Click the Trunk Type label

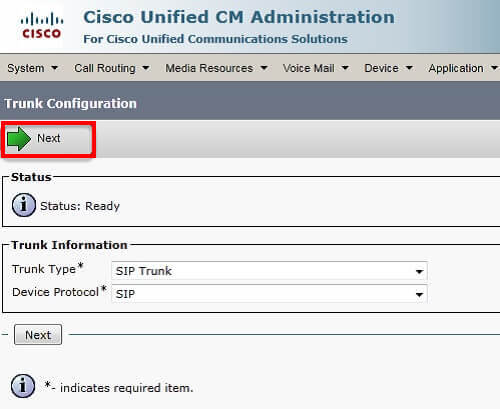point(47,269)
